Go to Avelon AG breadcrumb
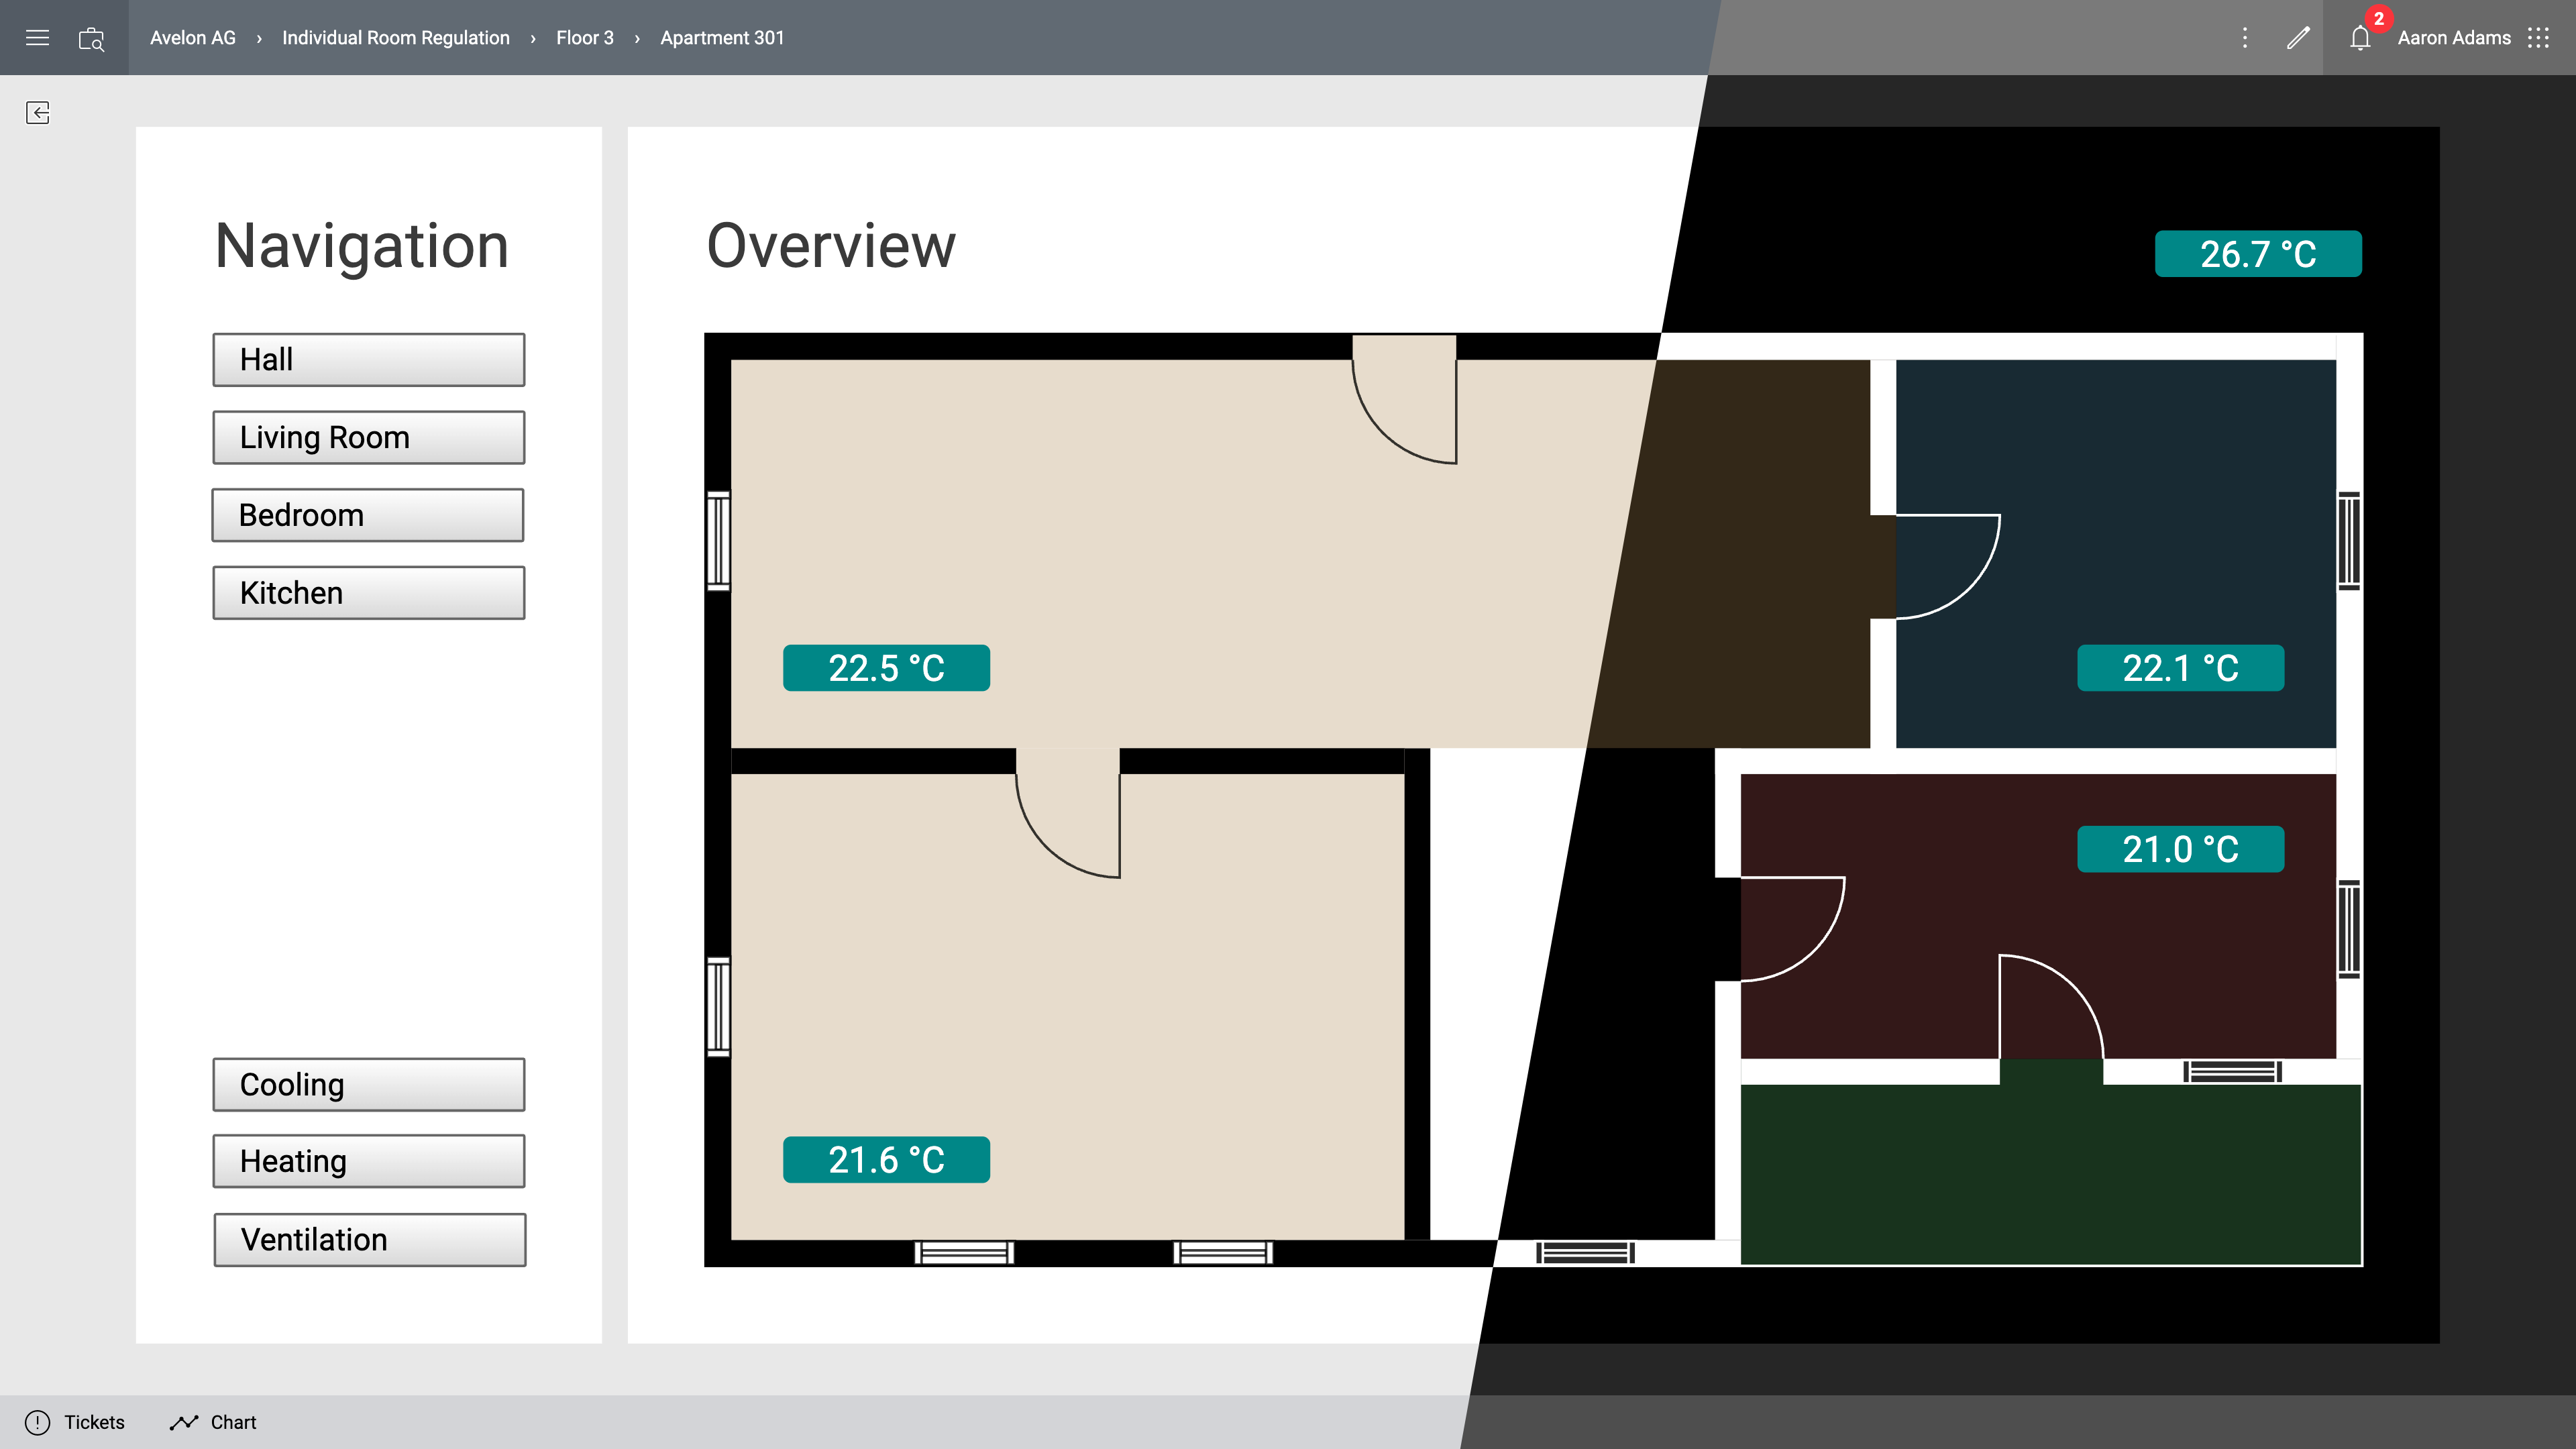2576x1449 pixels. point(193,38)
